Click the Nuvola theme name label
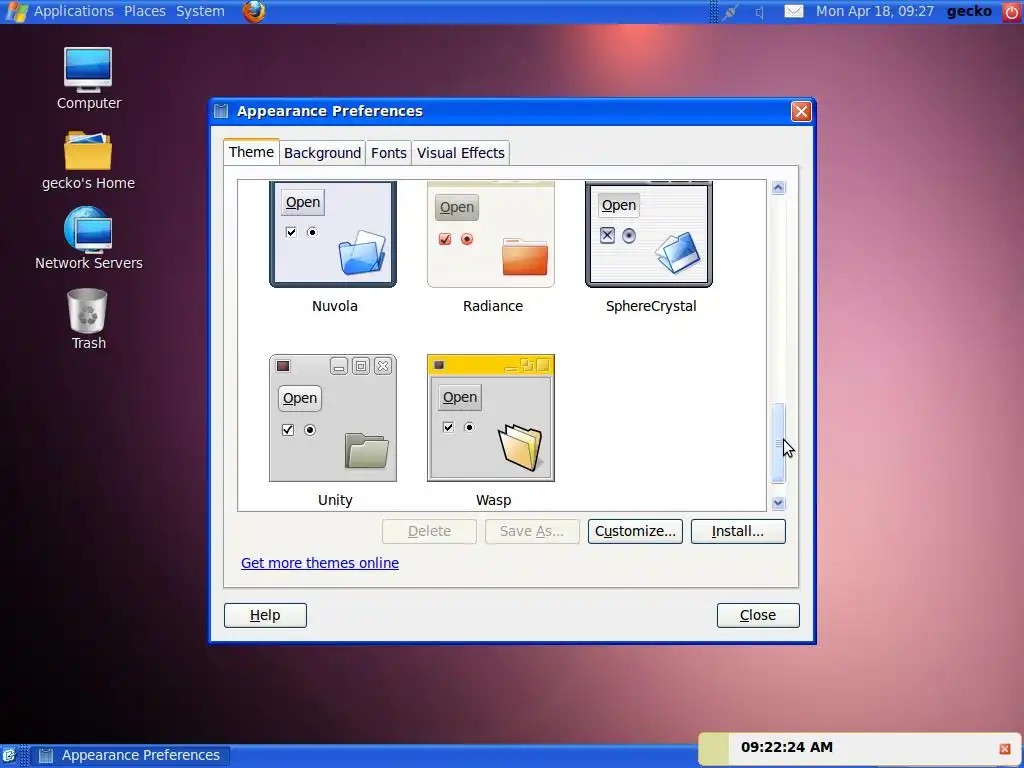The width and height of the screenshot is (1024, 768). pyautogui.click(x=334, y=306)
